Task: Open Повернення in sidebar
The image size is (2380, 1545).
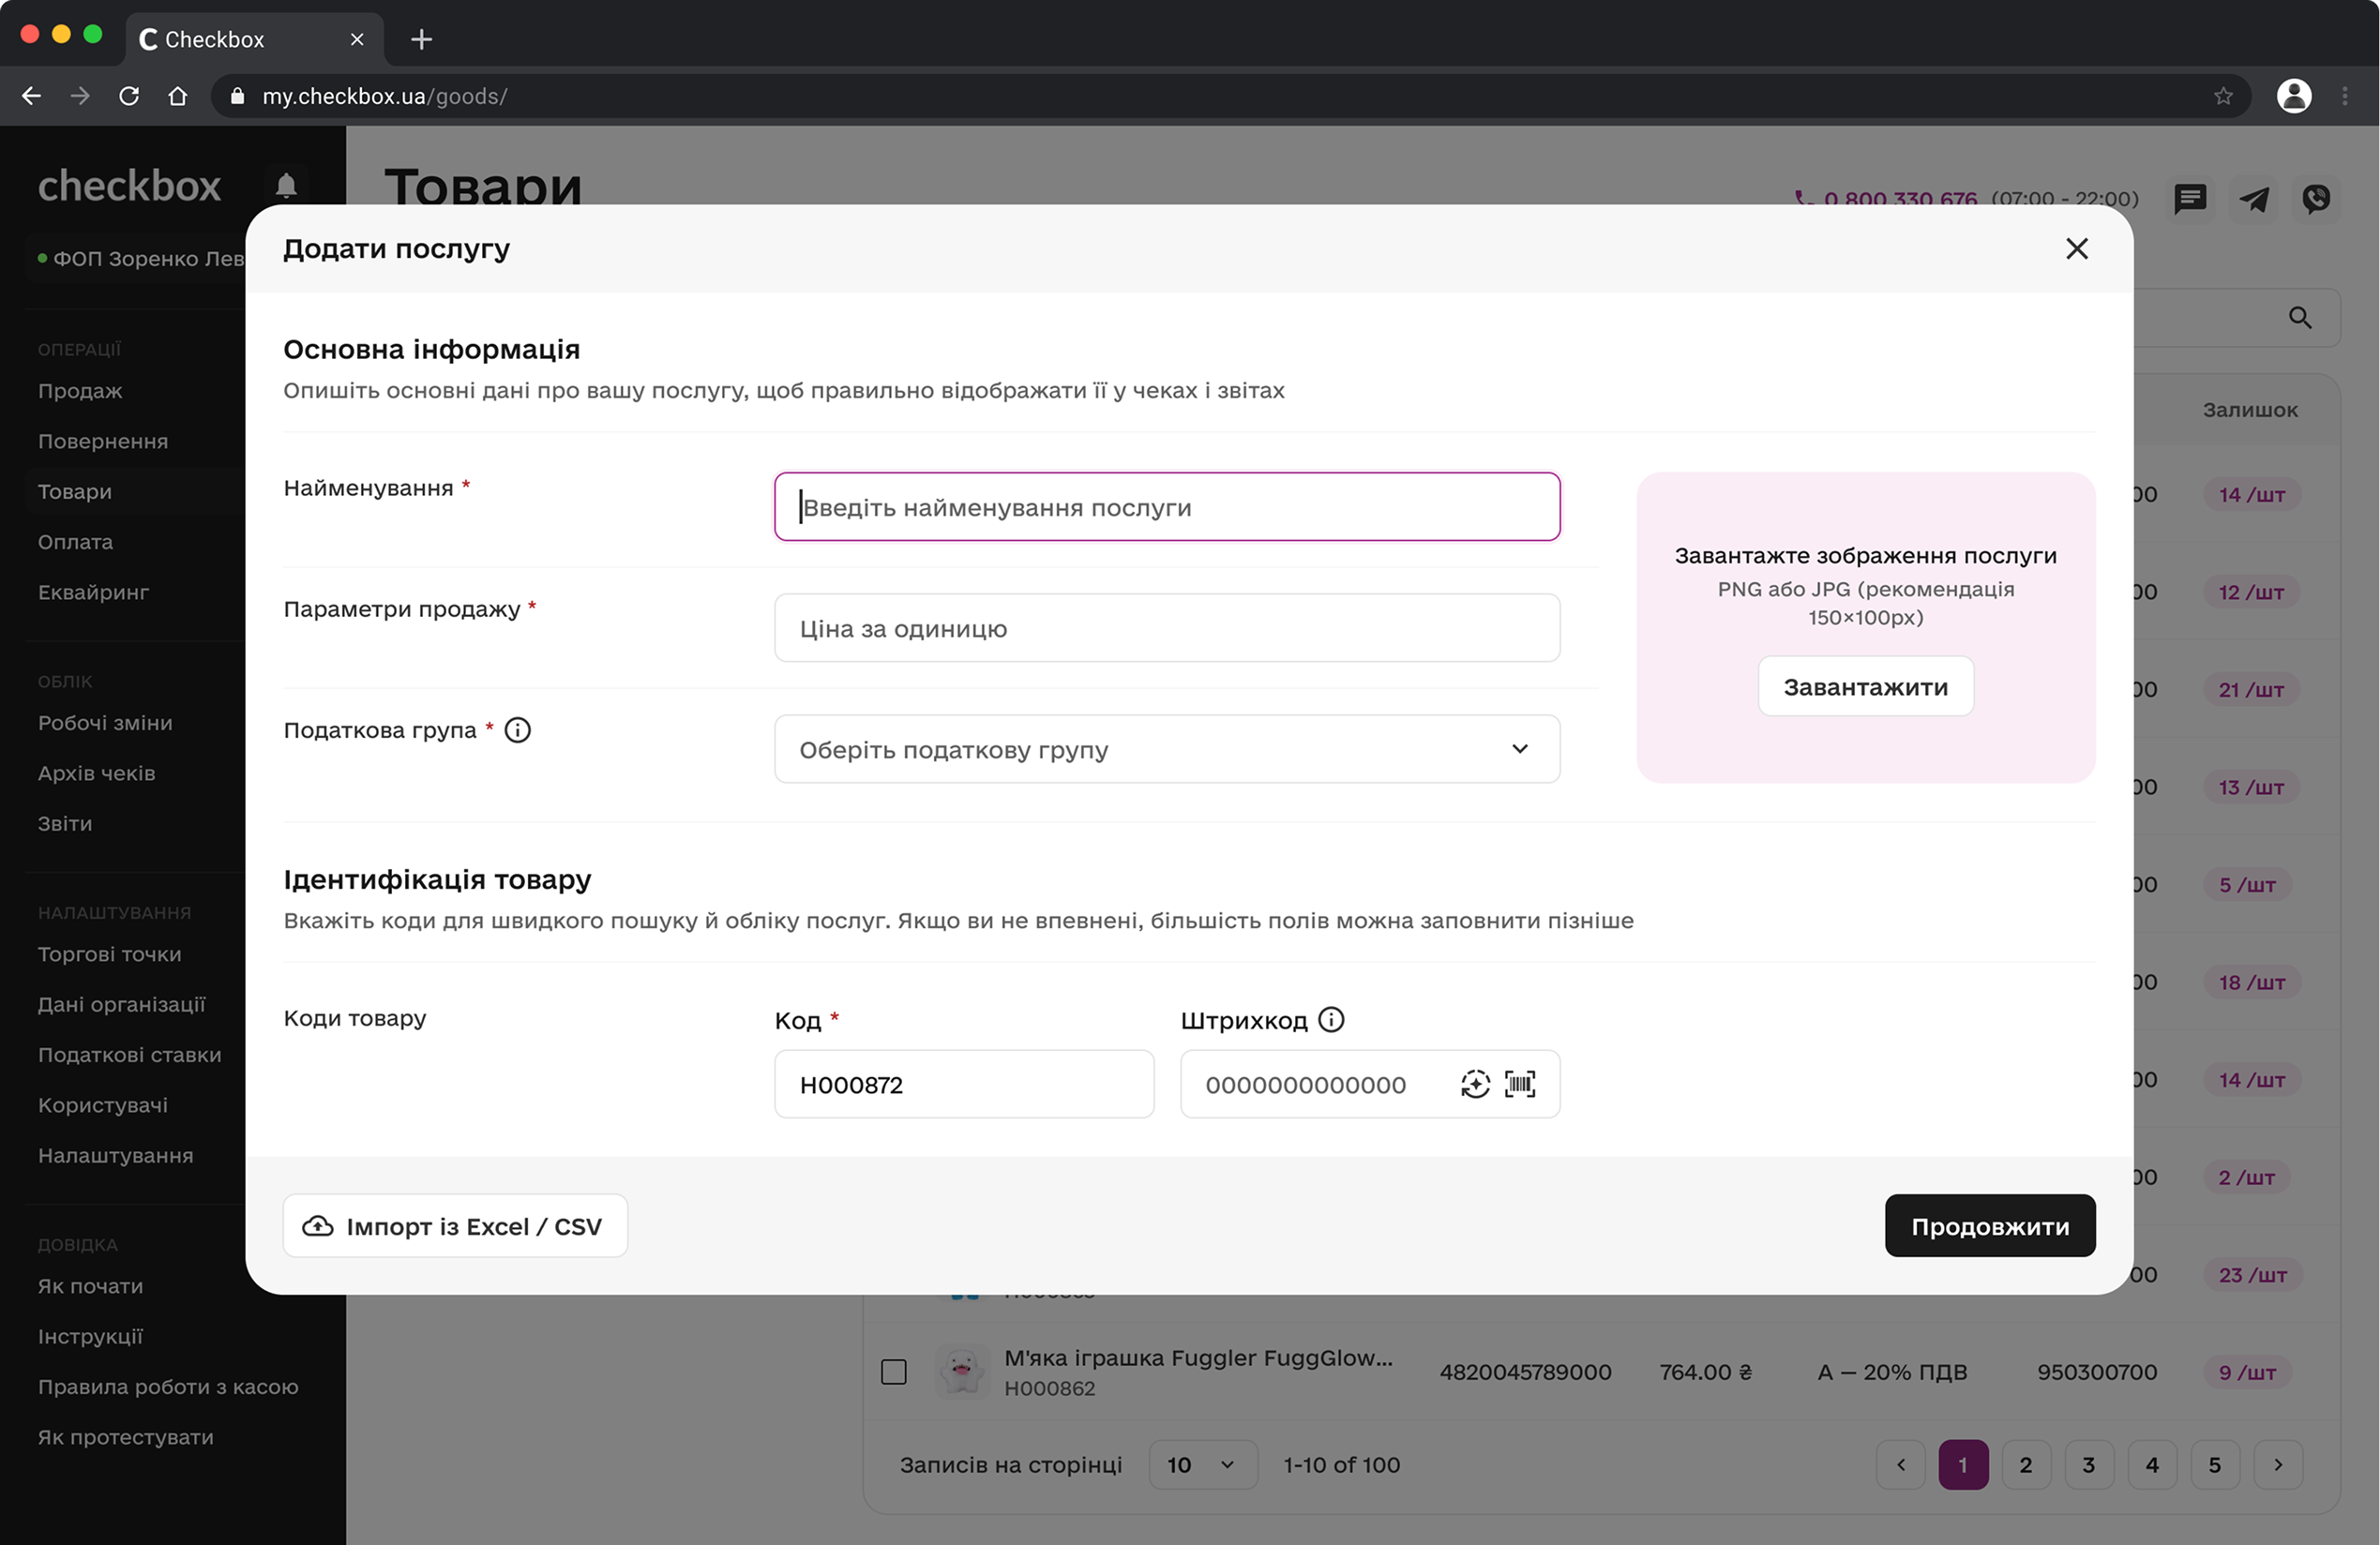Action: point(103,441)
